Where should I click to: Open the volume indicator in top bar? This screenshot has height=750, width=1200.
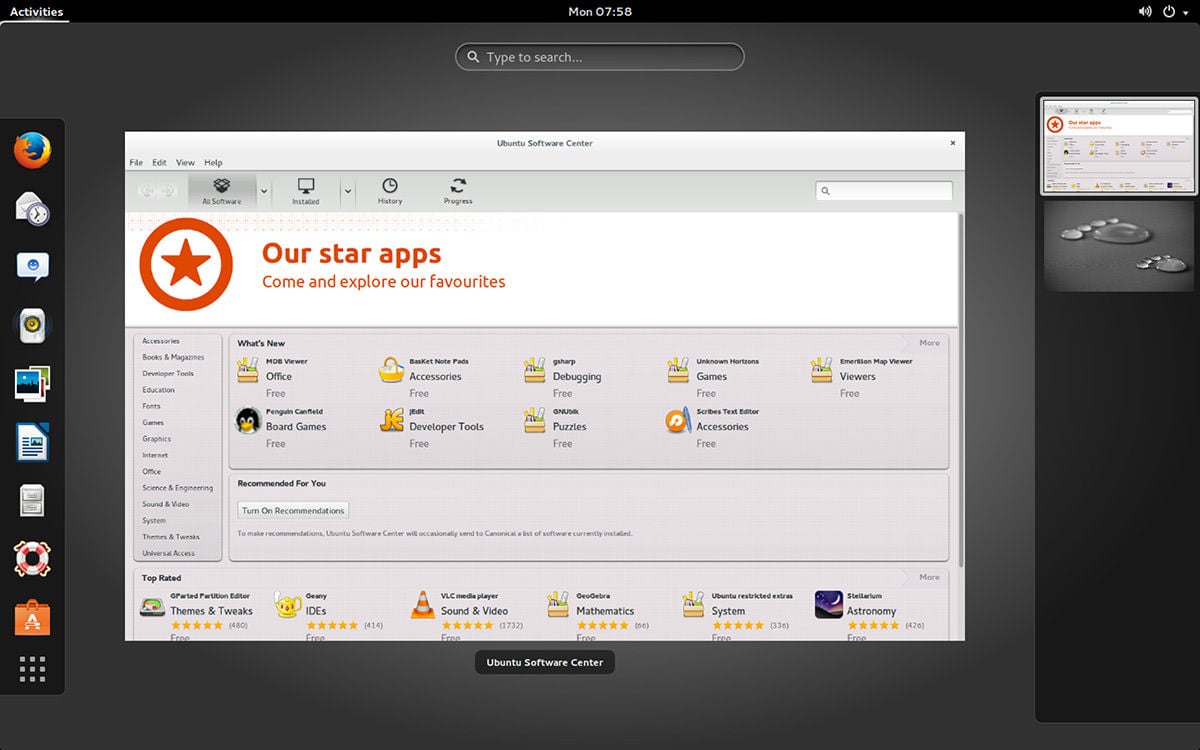point(1145,12)
